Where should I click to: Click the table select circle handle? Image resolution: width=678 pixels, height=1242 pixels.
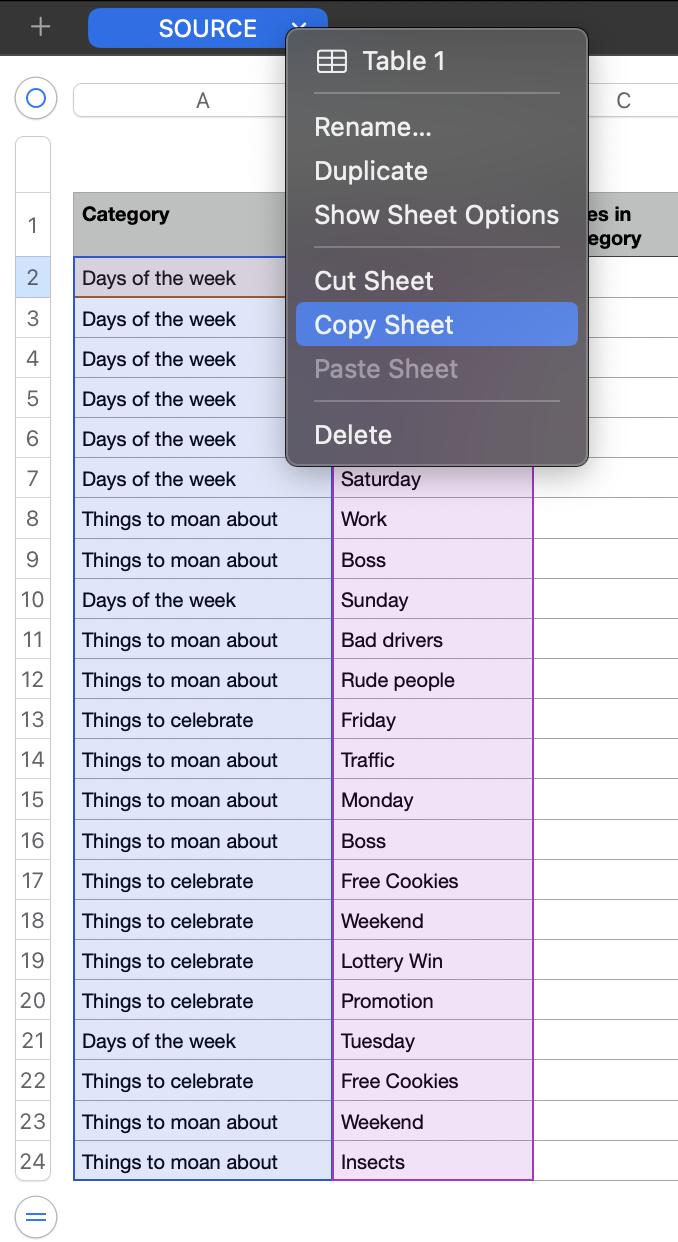(36, 98)
